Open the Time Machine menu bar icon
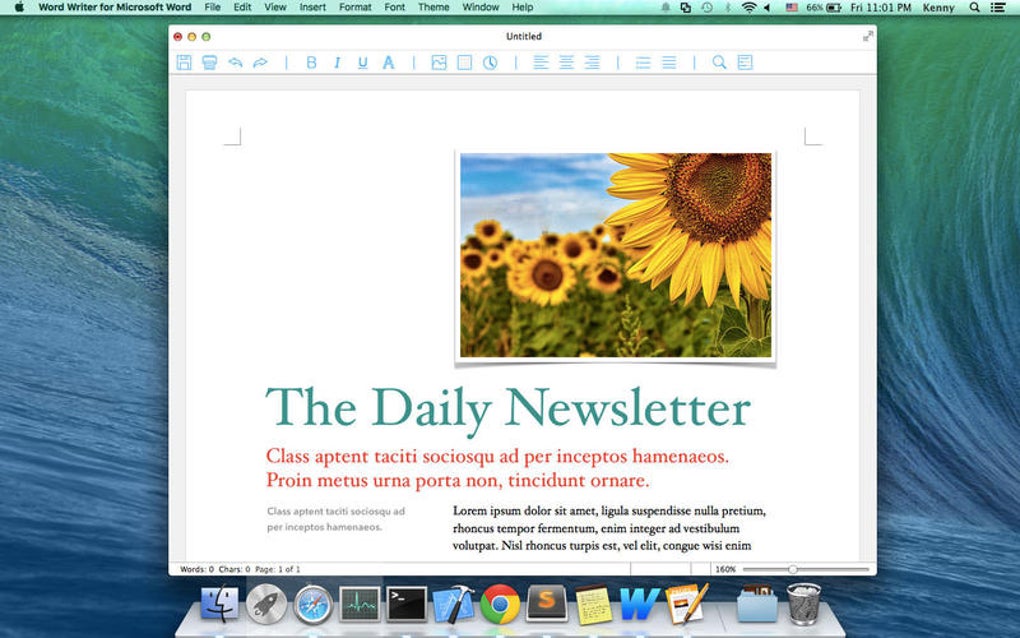 click(x=706, y=7)
